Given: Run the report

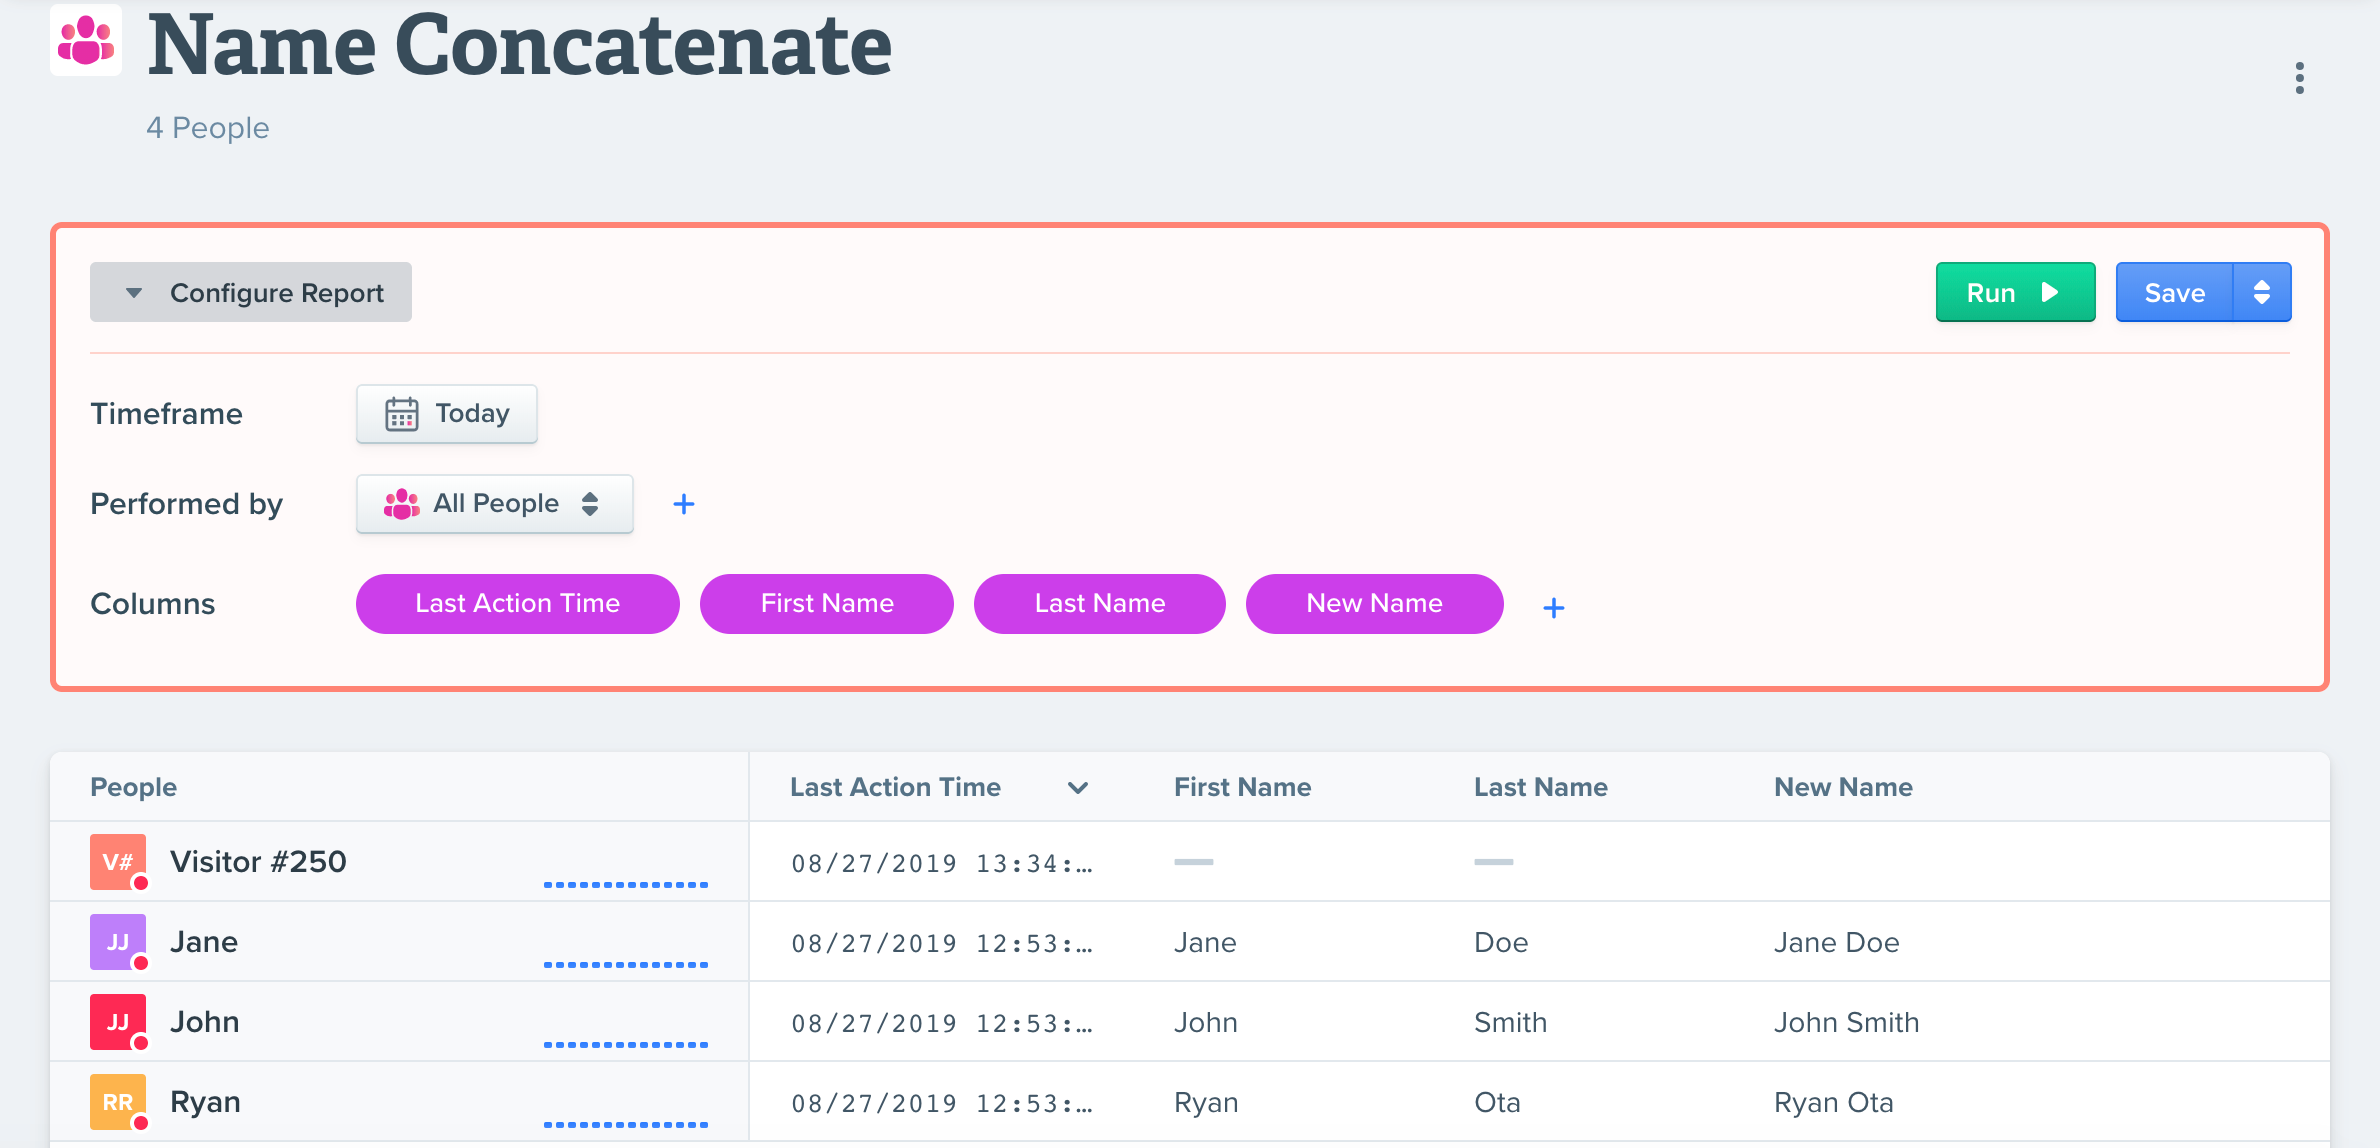Looking at the screenshot, I should [x=2014, y=292].
